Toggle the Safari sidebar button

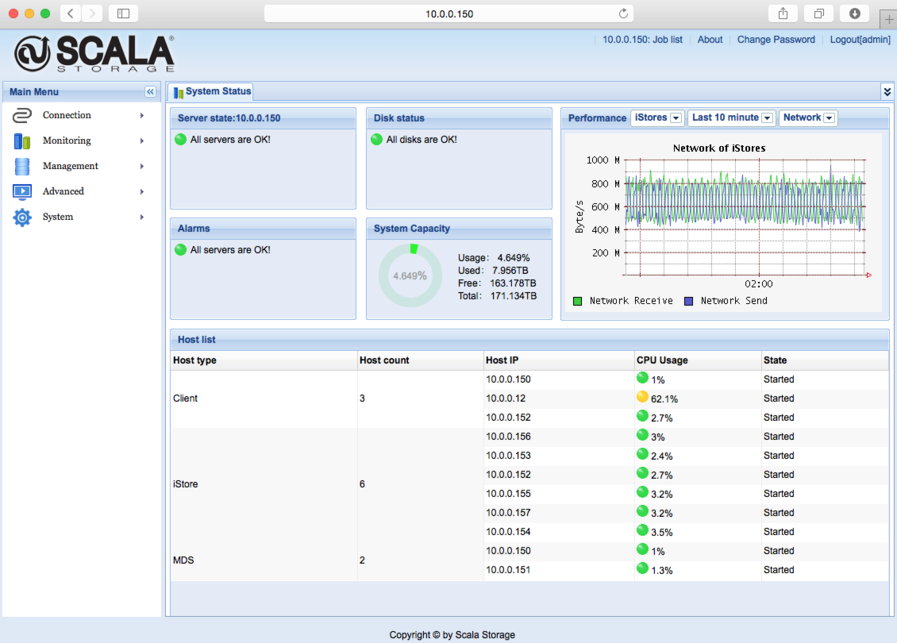pos(123,13)
